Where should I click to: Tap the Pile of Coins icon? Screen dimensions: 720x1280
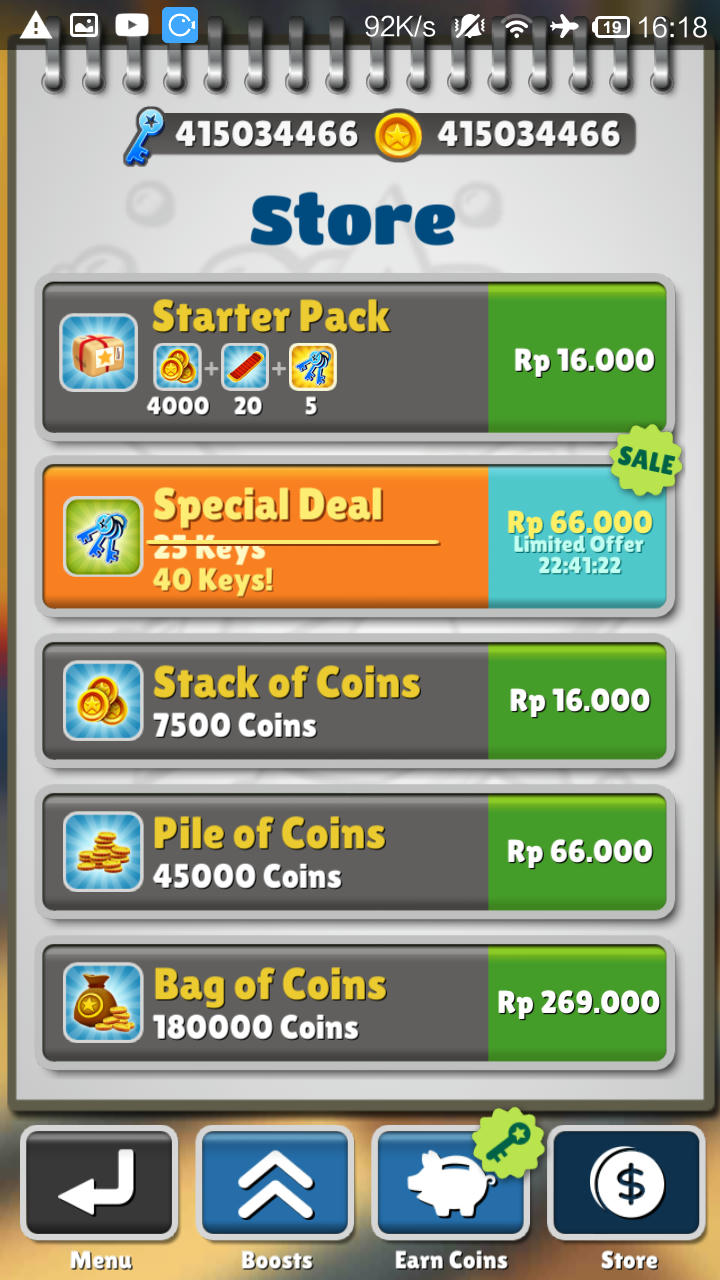pos(103,851)
